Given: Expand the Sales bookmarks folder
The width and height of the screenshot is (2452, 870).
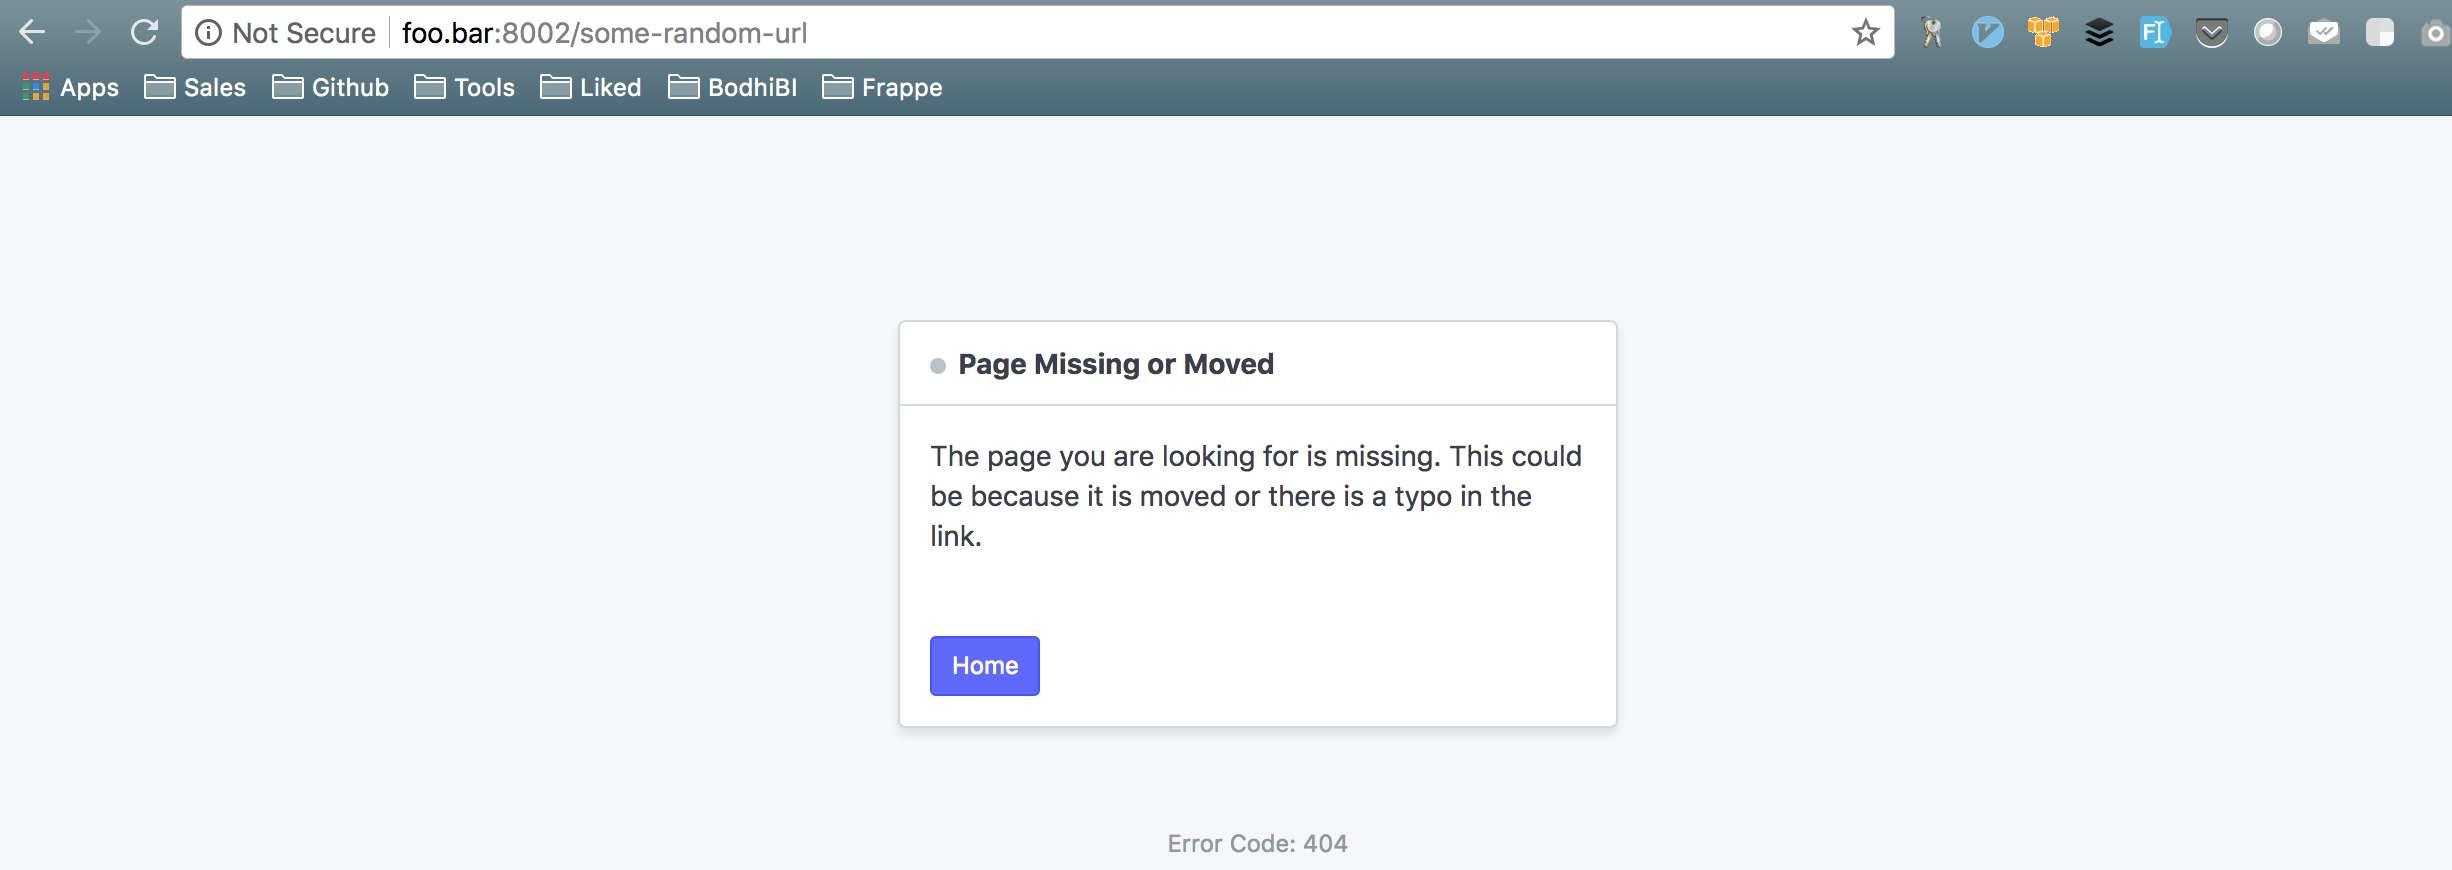Looking at the screenshot, I should [x=195, y=88].
